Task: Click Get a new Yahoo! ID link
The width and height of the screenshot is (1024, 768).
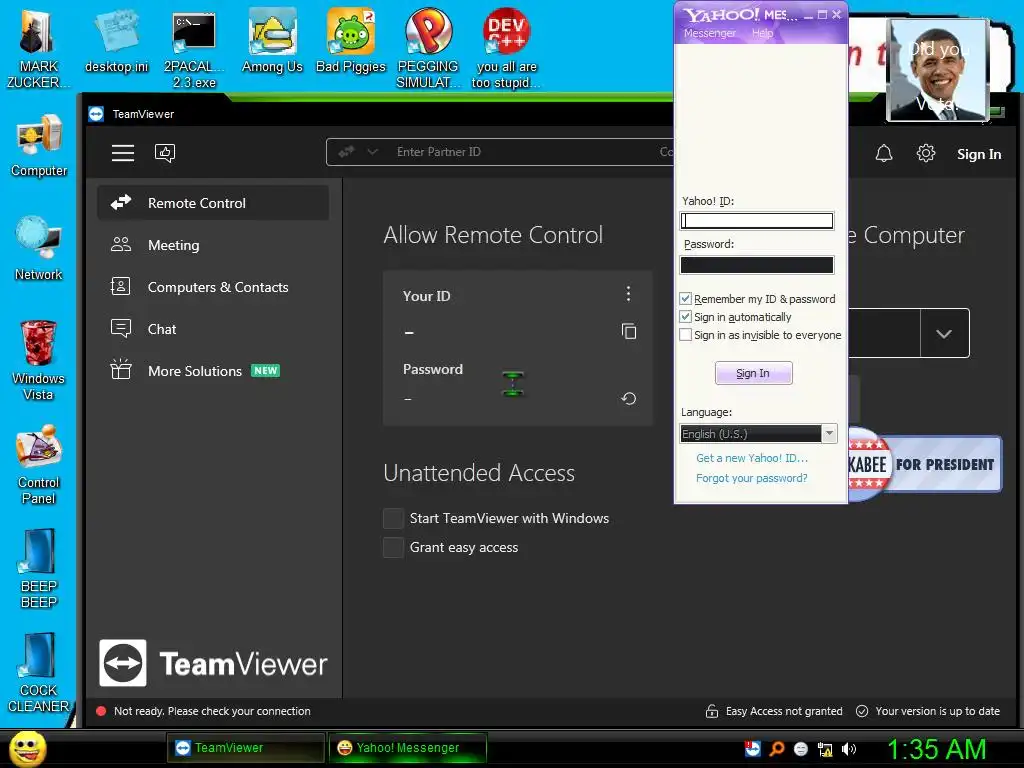Action: point(752,458)
